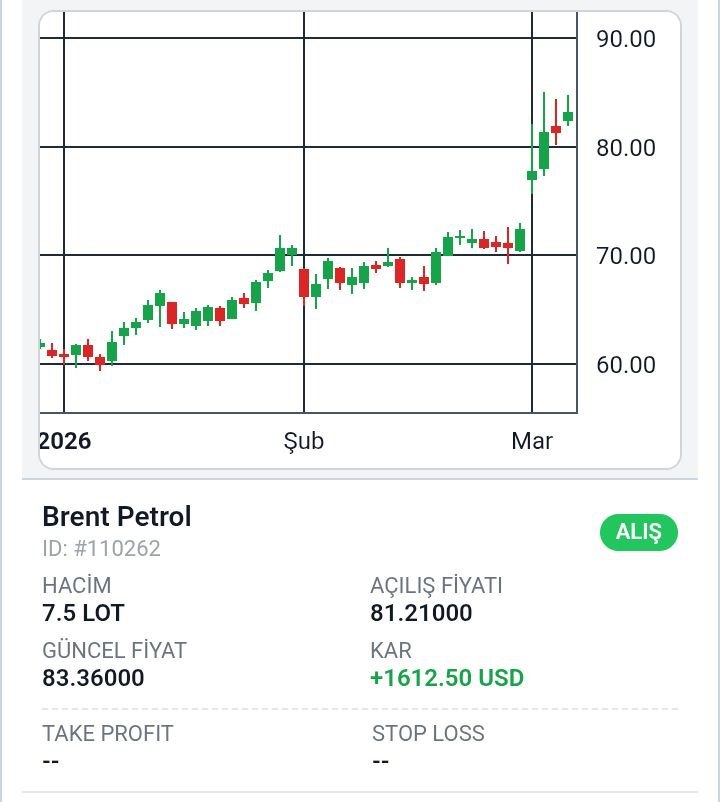Tap the opening price 81.21000
Image resolution: width=720 pixels, height=802 pixels.
(421, 613)
